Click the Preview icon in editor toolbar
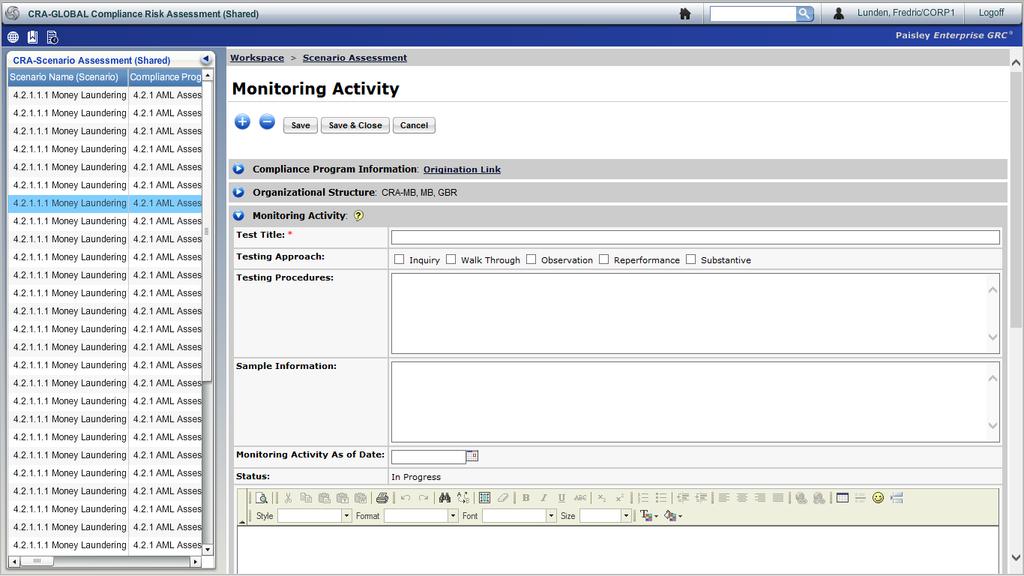 [261, 498]
